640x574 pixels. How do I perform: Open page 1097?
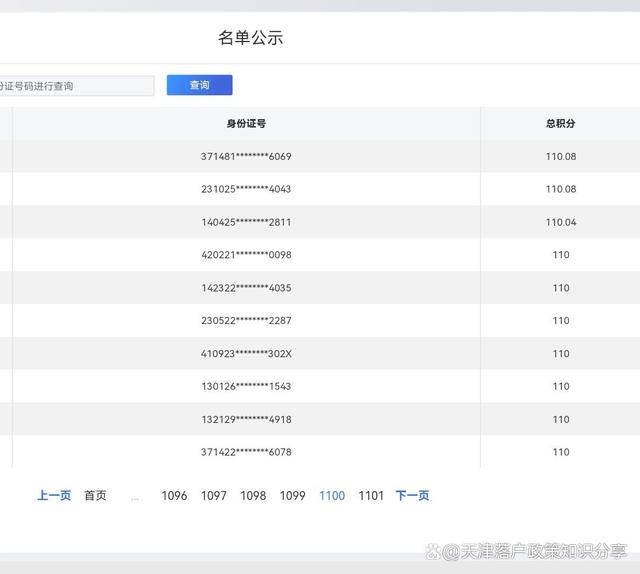click(214, 496)
